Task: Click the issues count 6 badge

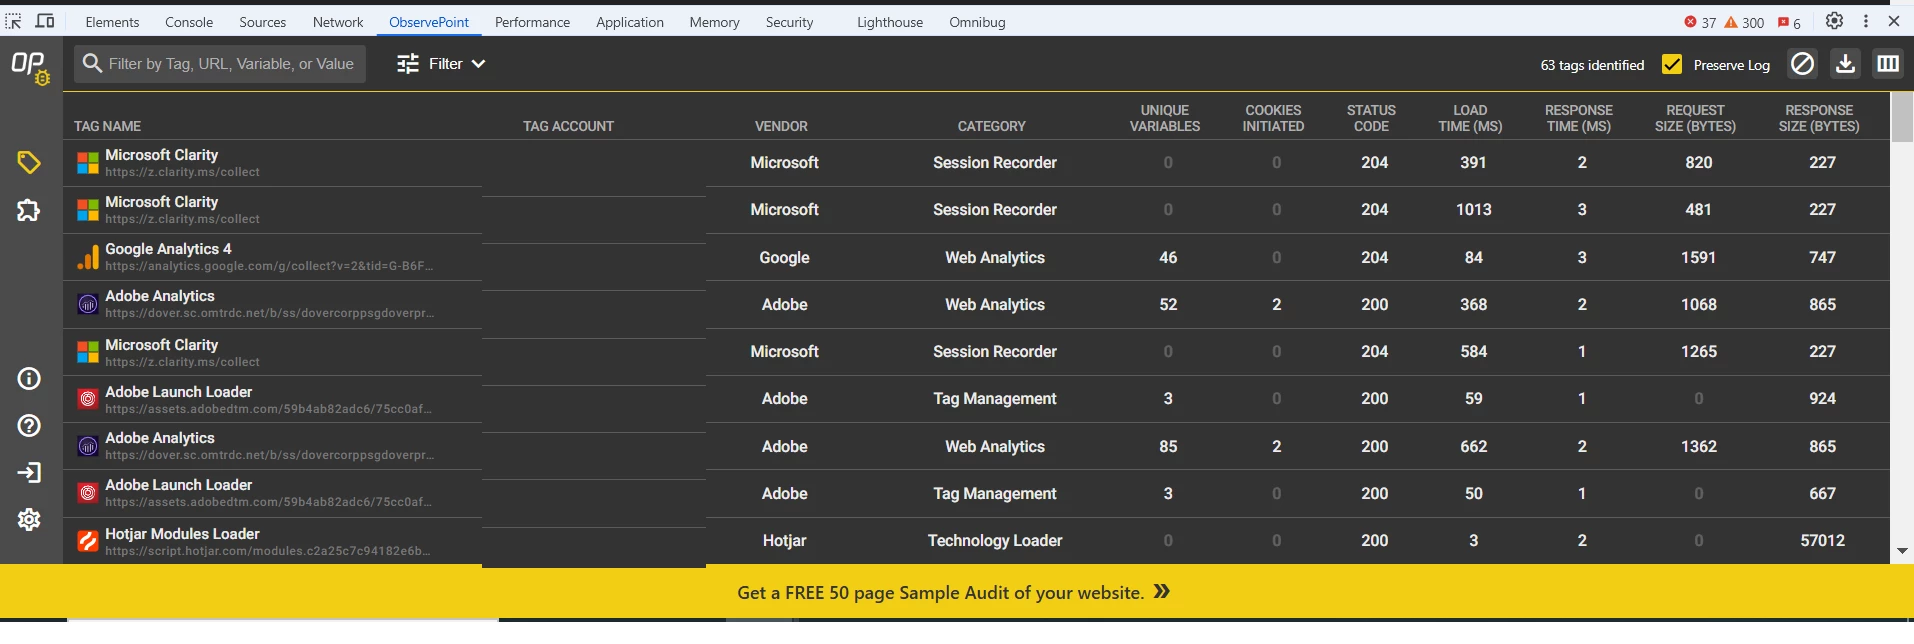Action: click(1789, 22)
